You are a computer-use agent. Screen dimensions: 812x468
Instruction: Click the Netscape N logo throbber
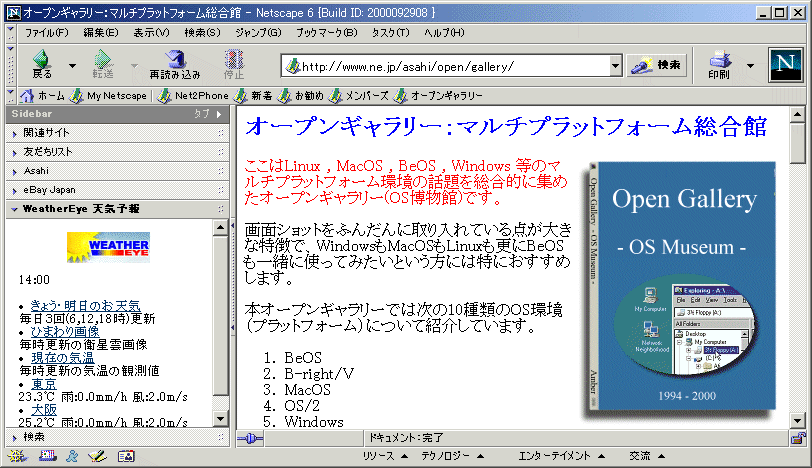tap(786, 65)
